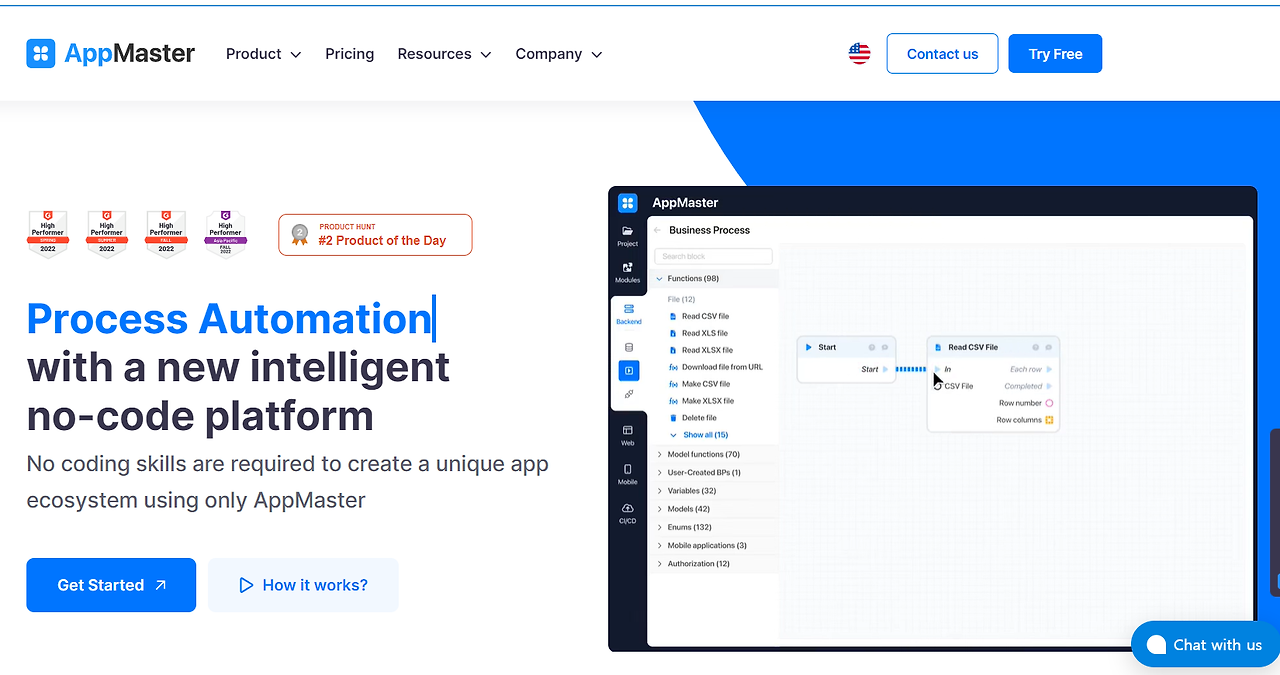This screenshot has height=675, width=1280.
Task: Expand the Models (42) group
Action: tap(714, 509)
